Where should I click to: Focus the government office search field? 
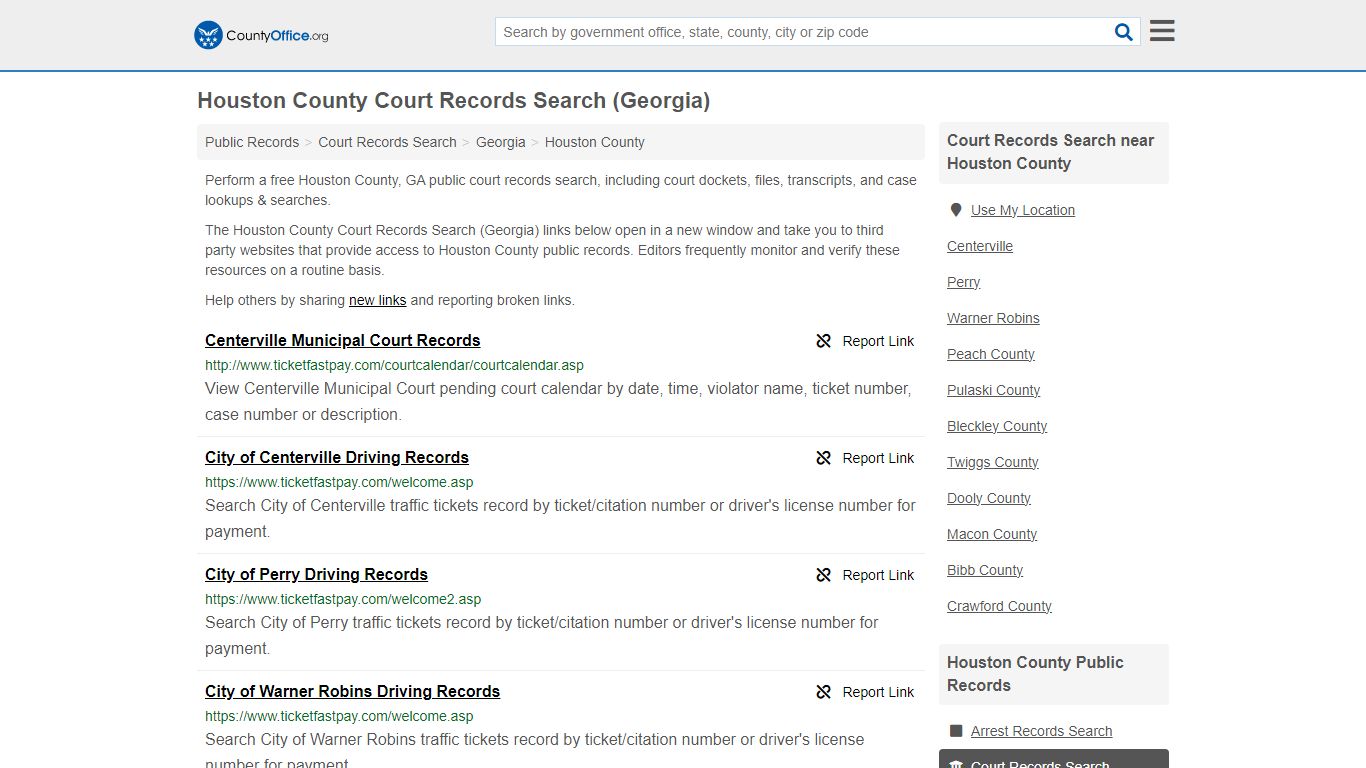pos(803,32)
